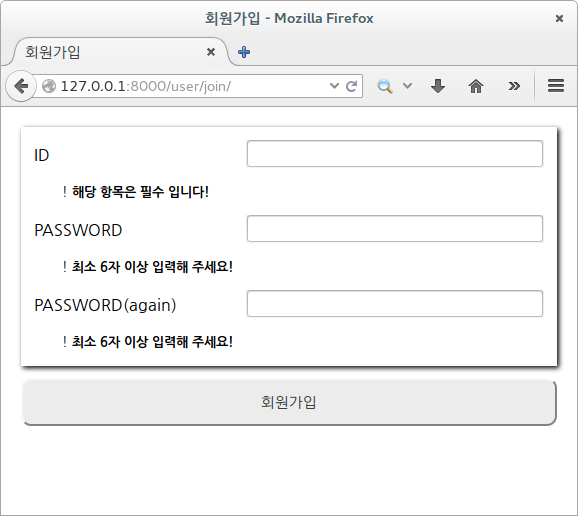Expand the search engine dropdown chevron
The width and height of the screenshot is (578, 516).
[x=407, y=86]
